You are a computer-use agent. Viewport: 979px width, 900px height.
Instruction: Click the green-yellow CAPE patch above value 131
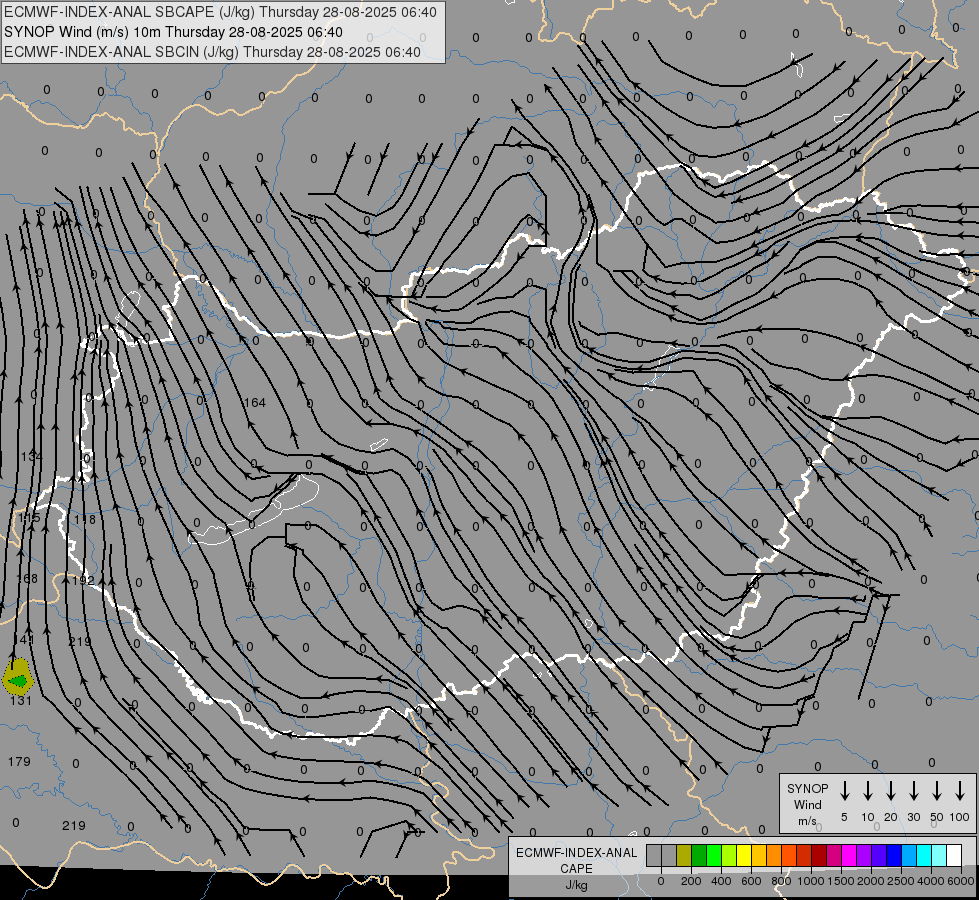[x=17, y=677]
